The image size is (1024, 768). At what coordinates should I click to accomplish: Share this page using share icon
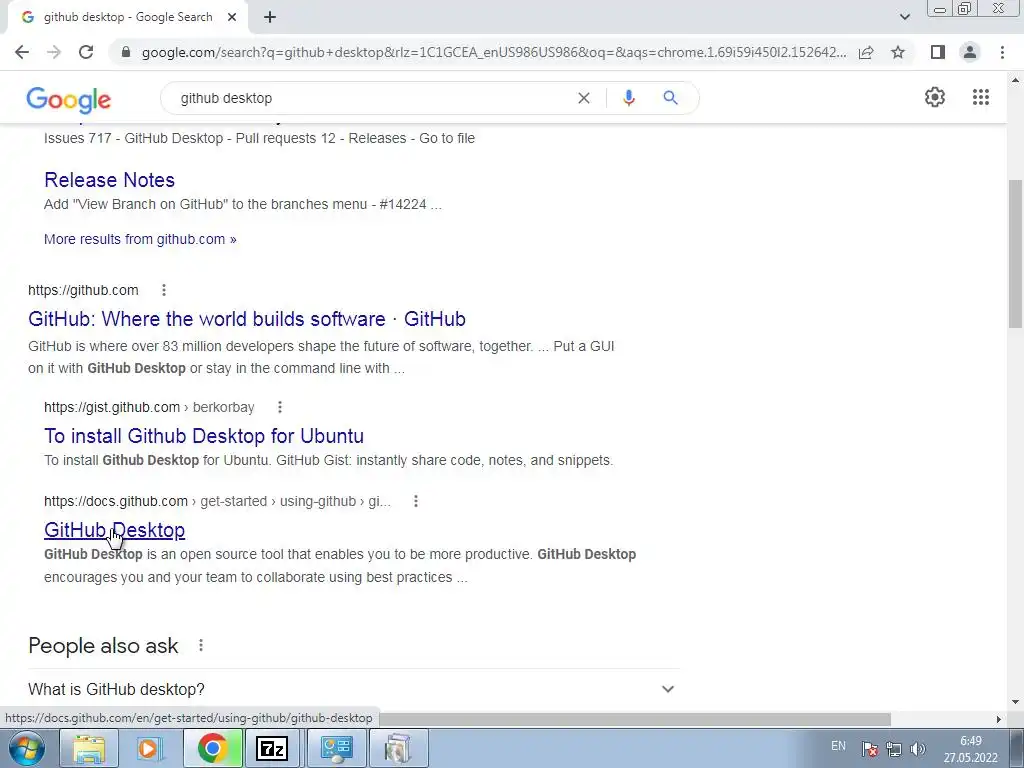pyautogui.click(x=866, y=52)
